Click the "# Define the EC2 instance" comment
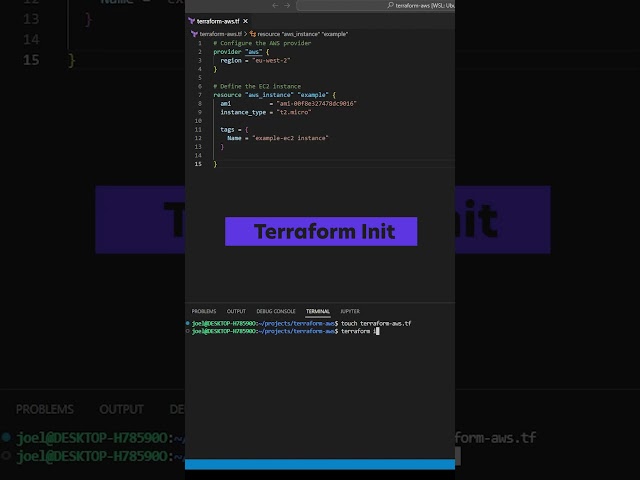Image resolution: width=640 pixels, height=480 pixels. coord(257,86)
